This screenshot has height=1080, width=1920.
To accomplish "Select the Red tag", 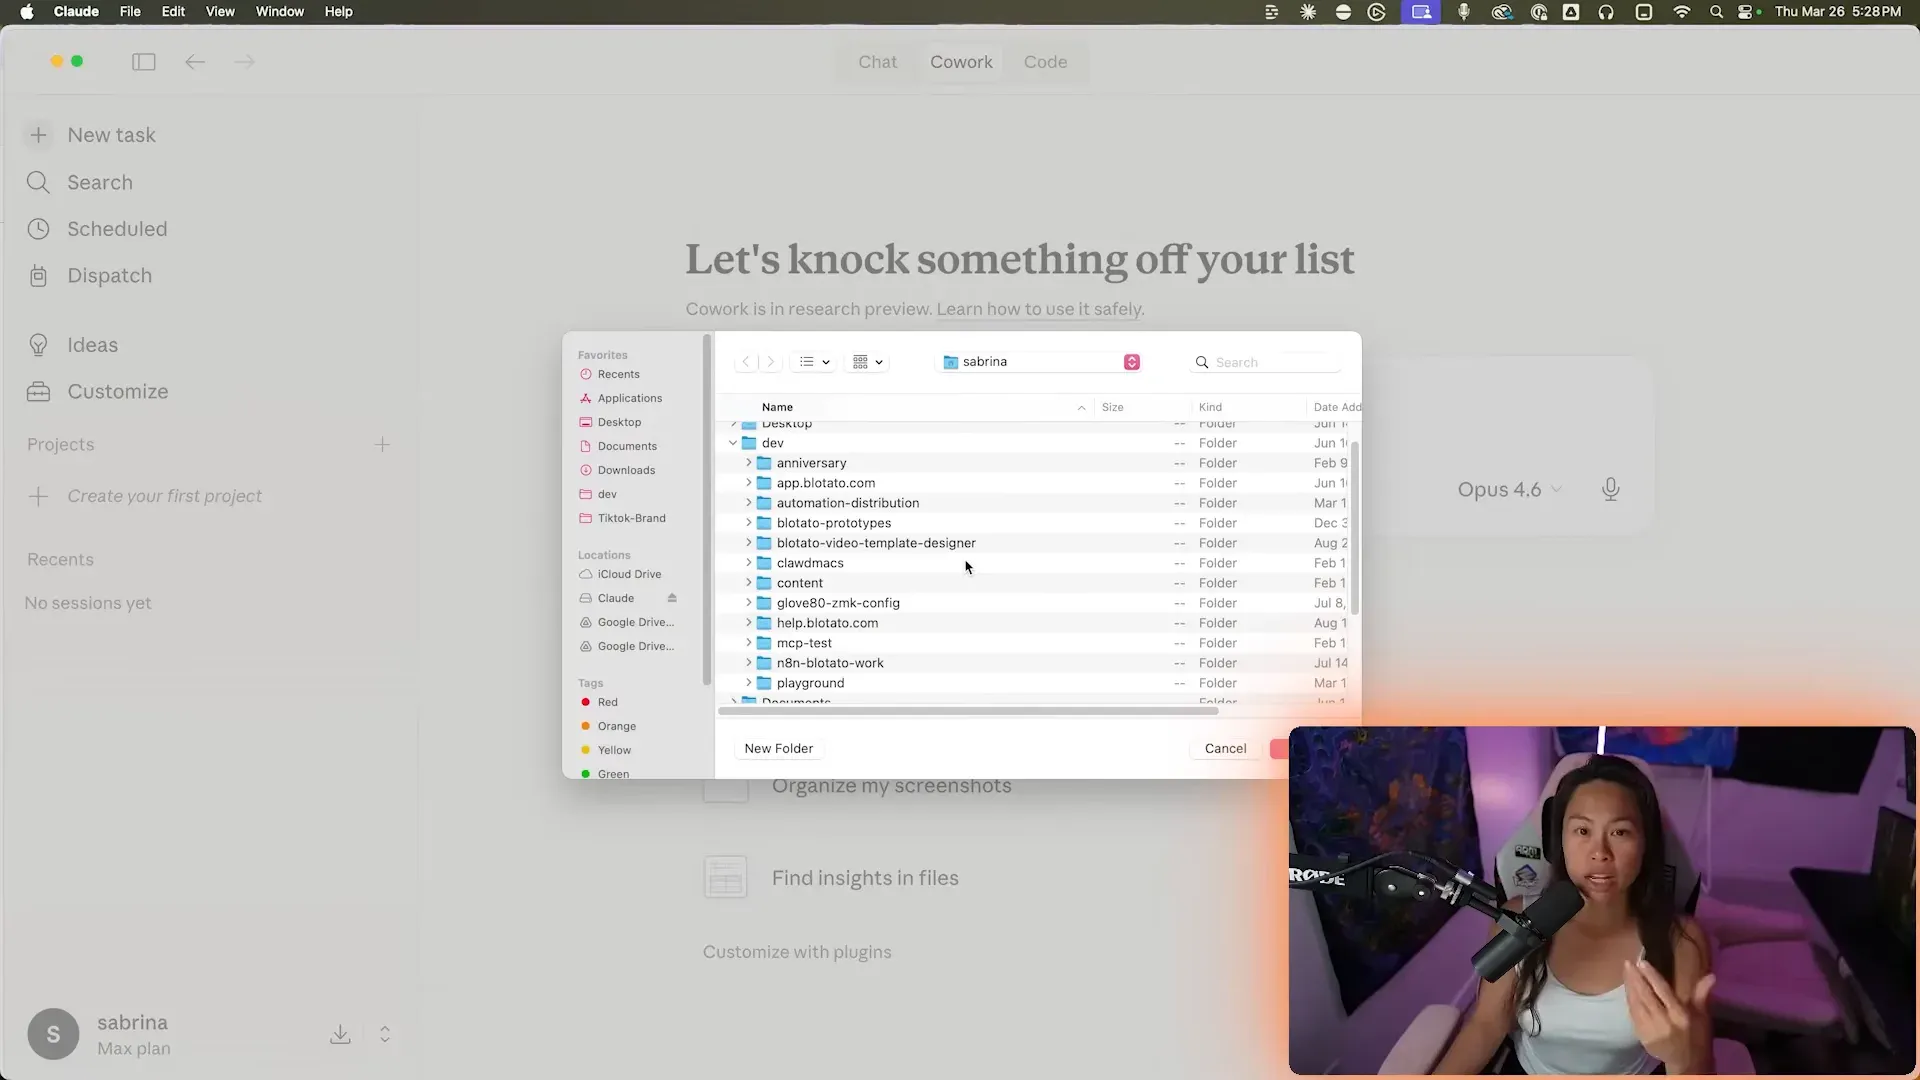I will point(607,702).
